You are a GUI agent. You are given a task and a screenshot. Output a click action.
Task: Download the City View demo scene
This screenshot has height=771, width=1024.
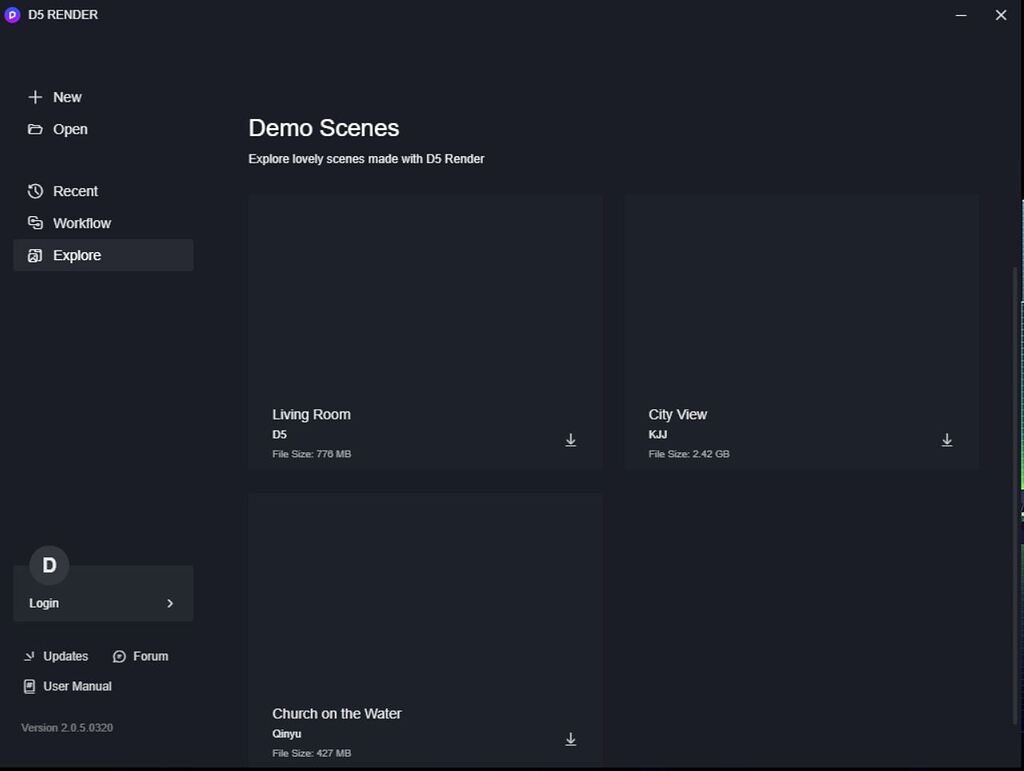coord(947,439)
